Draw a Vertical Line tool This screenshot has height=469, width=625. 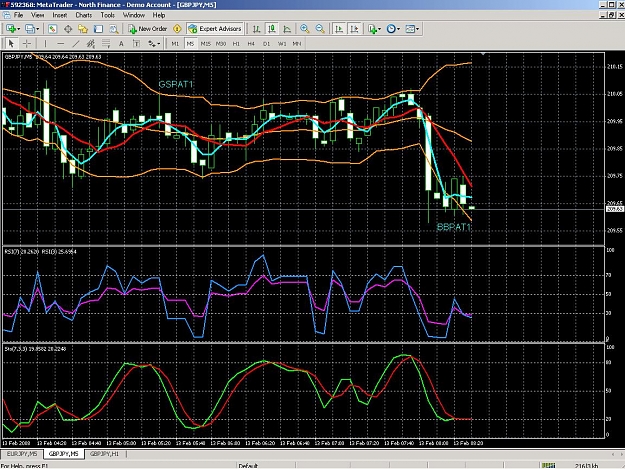click(45, 43)
